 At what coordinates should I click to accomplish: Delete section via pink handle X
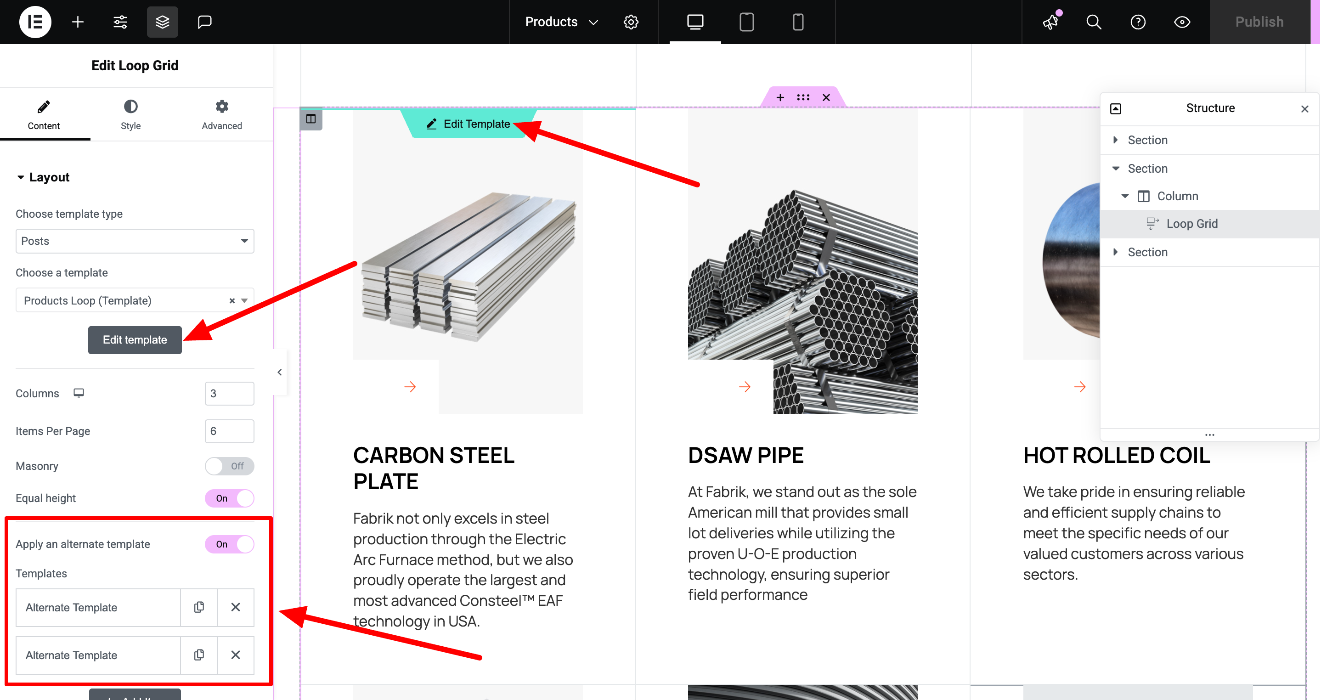click(826, 97)
